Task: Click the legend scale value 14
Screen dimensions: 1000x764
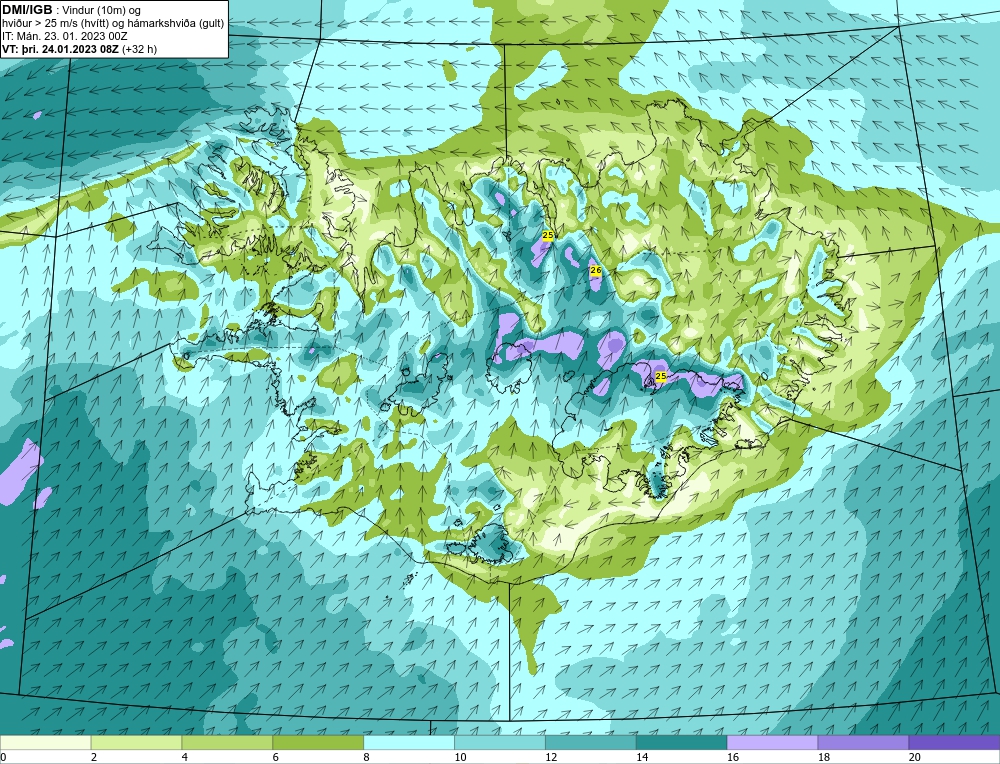Action: click(x=642, y=757)
